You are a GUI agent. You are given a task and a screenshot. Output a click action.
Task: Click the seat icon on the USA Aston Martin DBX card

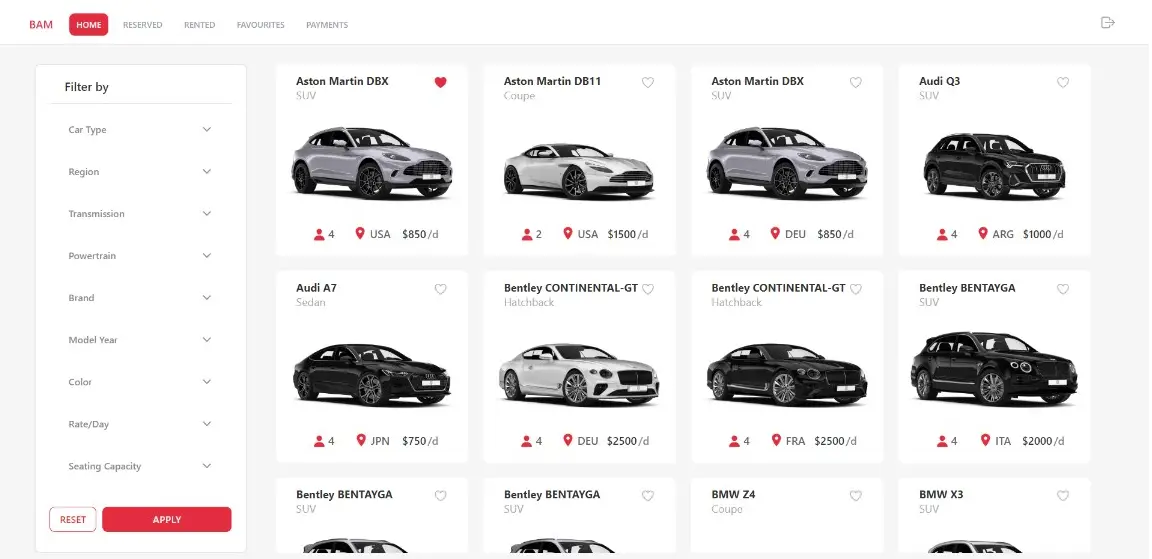[319, 234]
